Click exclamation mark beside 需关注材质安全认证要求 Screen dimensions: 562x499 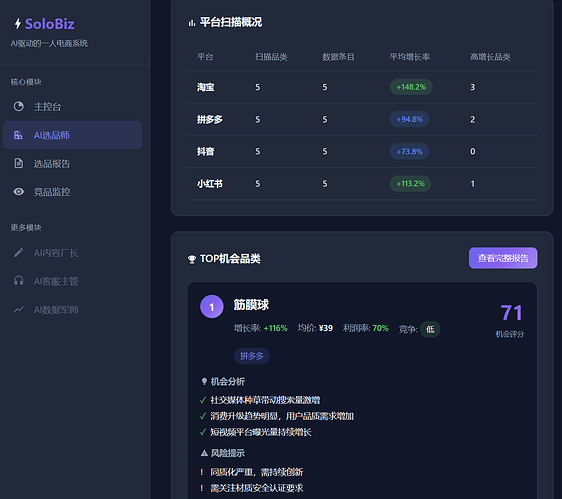pos(202,488)
